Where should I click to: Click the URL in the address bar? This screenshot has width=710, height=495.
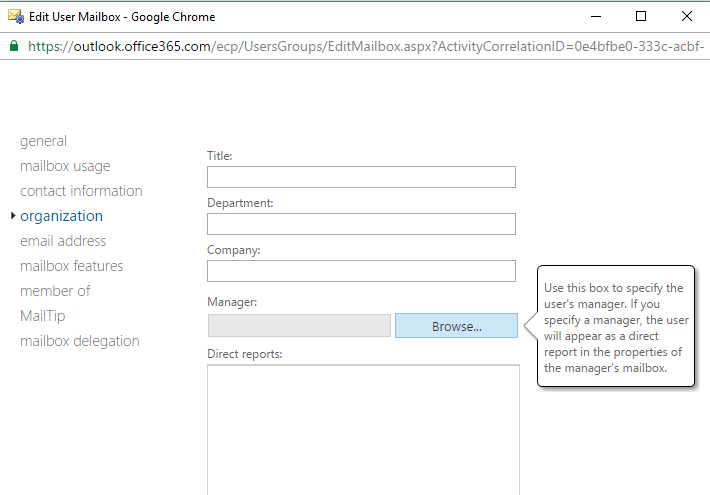[360, 46]
